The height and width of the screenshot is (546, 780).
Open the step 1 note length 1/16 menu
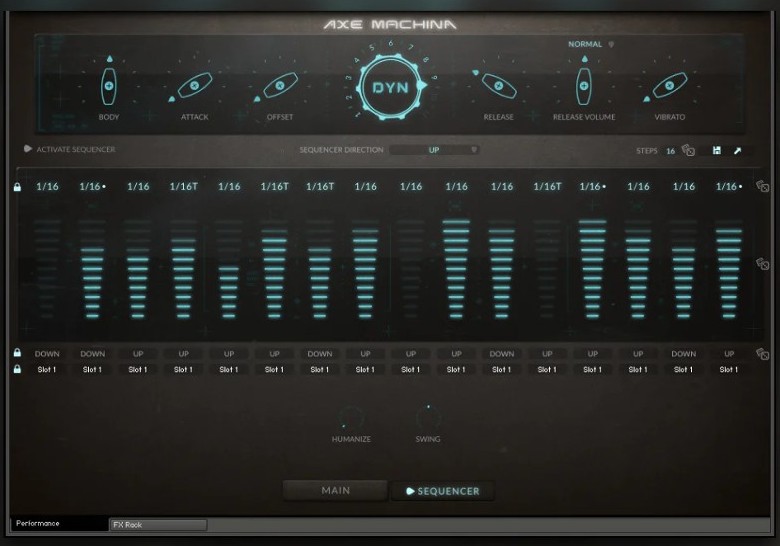coord(47,186)
